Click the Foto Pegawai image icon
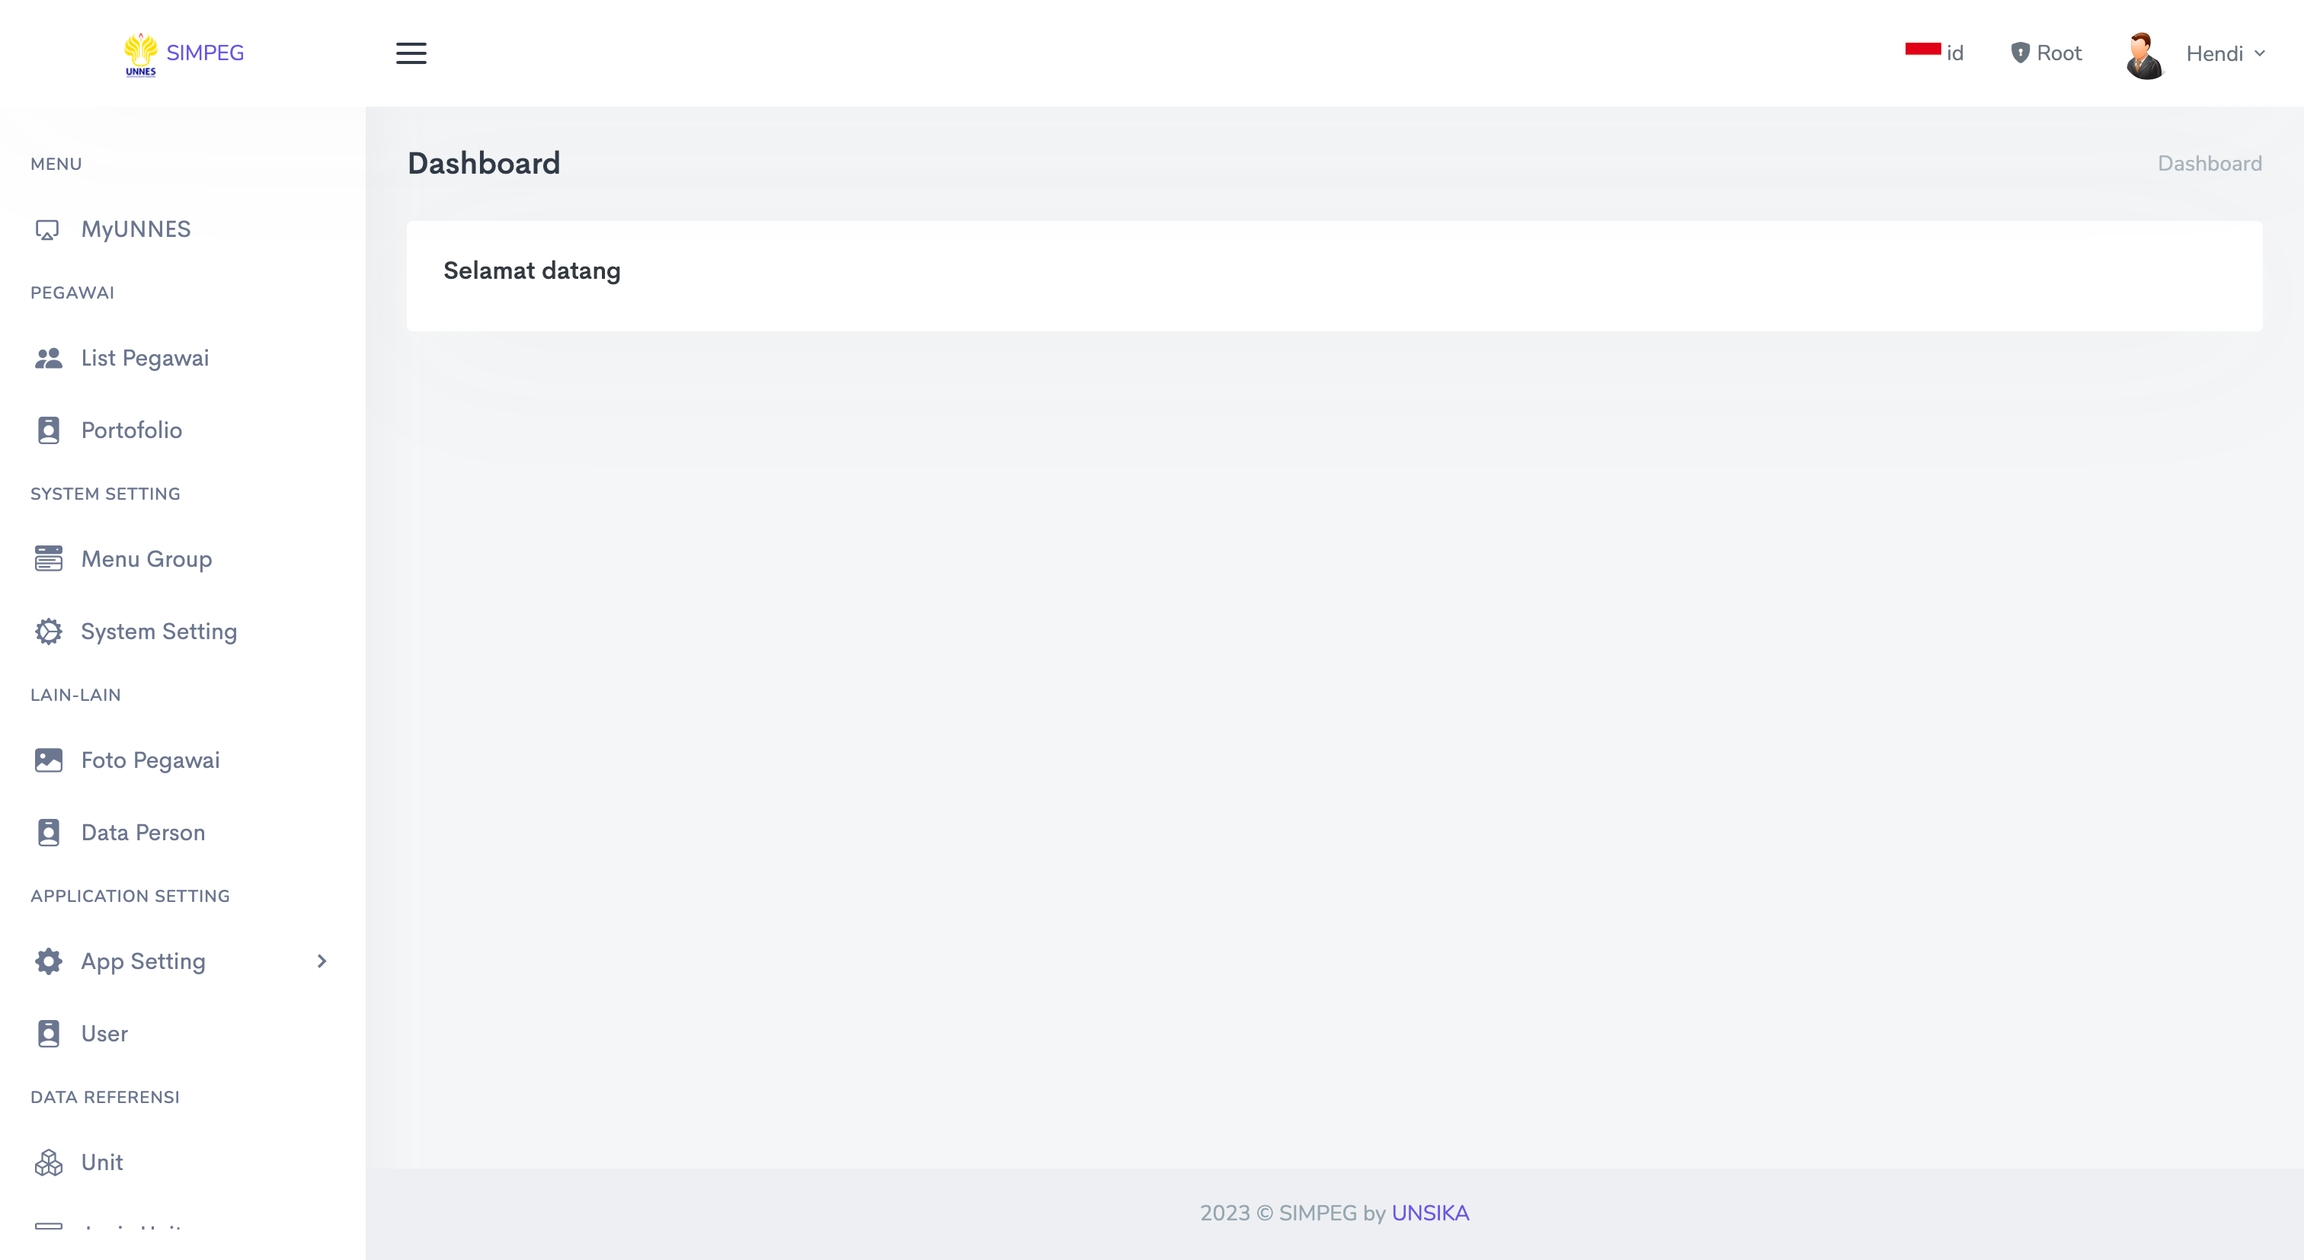Screen dimensions: 2304x1260 click(48, 760)
